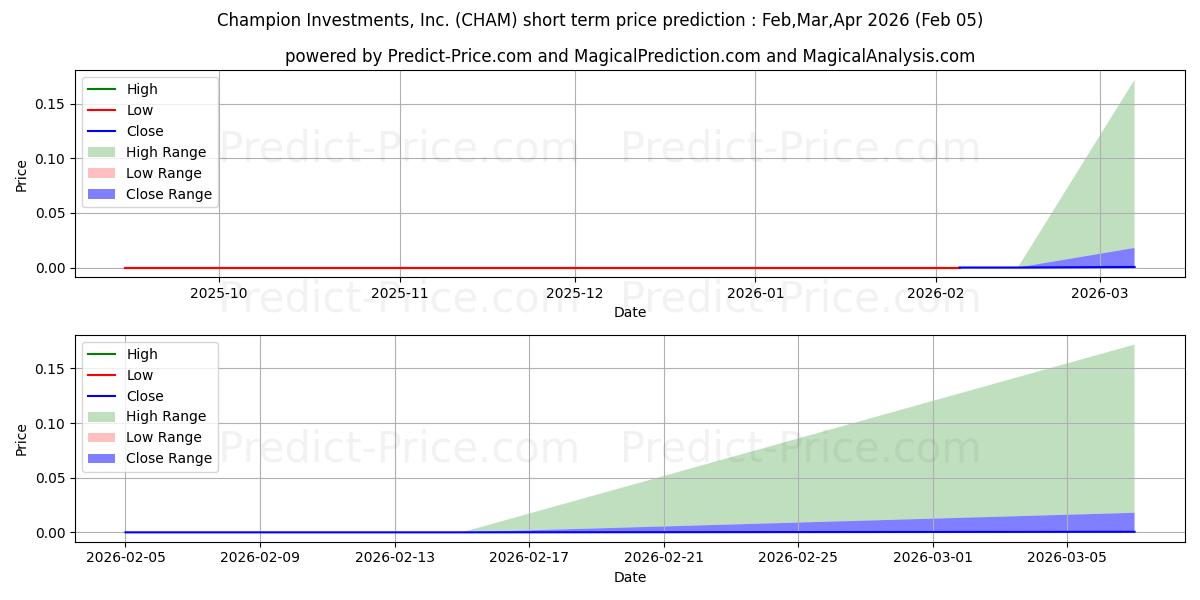
Task: Click the 'Low' text label in top legend
Action: 139,110
